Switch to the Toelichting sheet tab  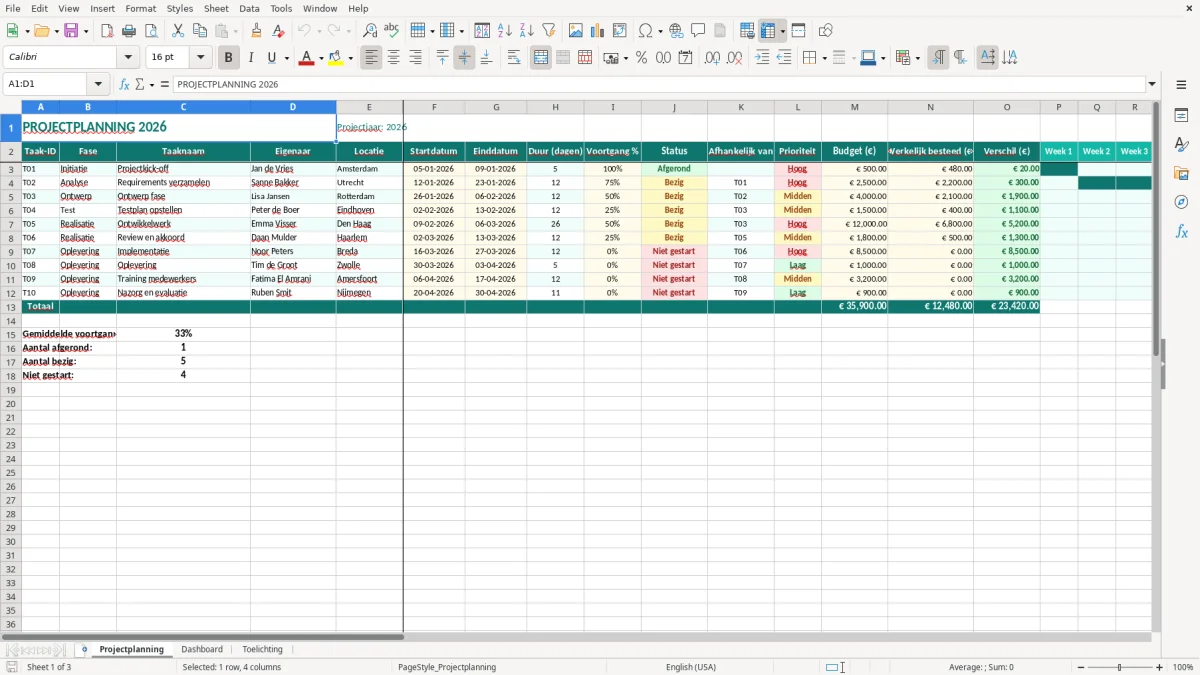click(263, 650)
